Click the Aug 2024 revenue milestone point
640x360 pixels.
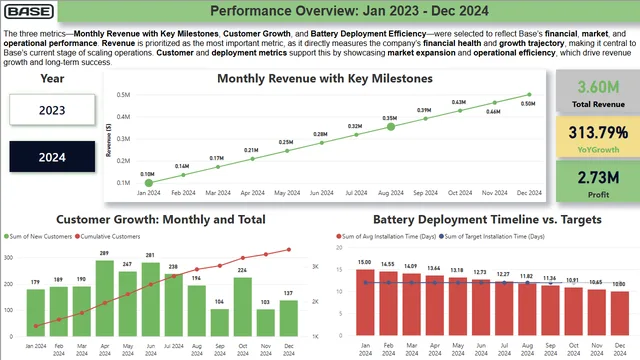coord(391,127)
